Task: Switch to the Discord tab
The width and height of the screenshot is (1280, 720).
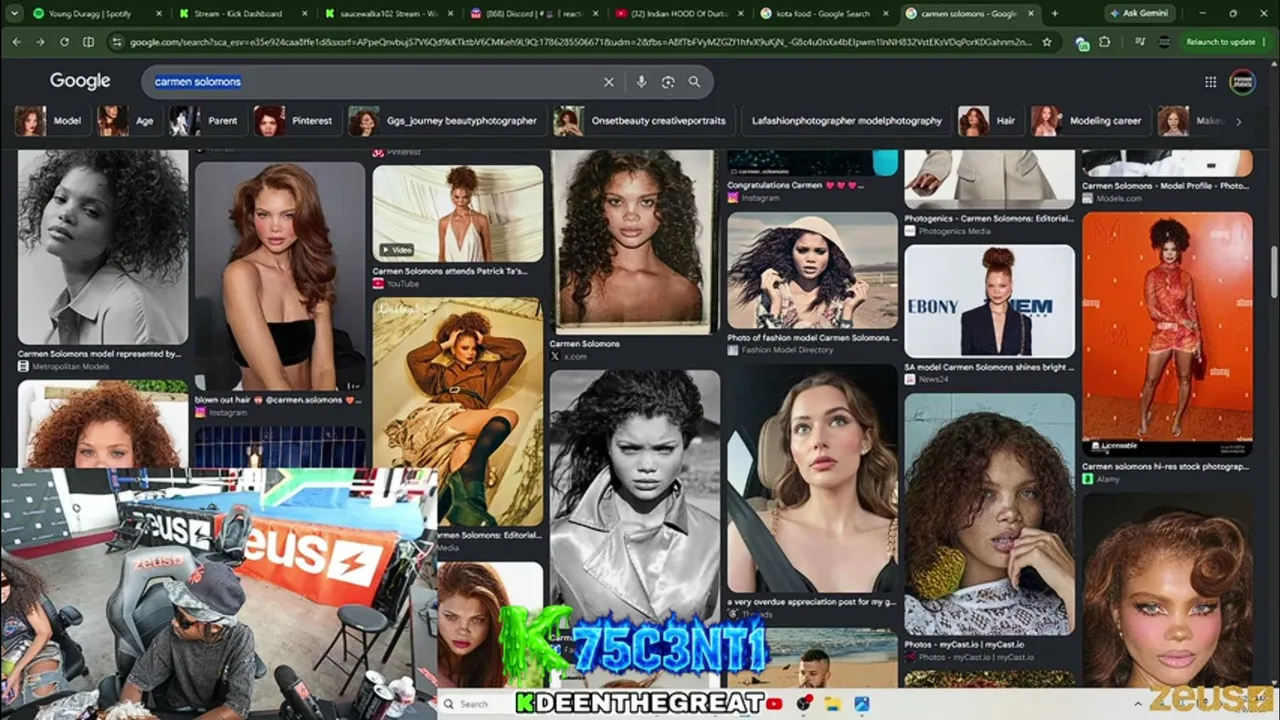Action: click(535, 14)
